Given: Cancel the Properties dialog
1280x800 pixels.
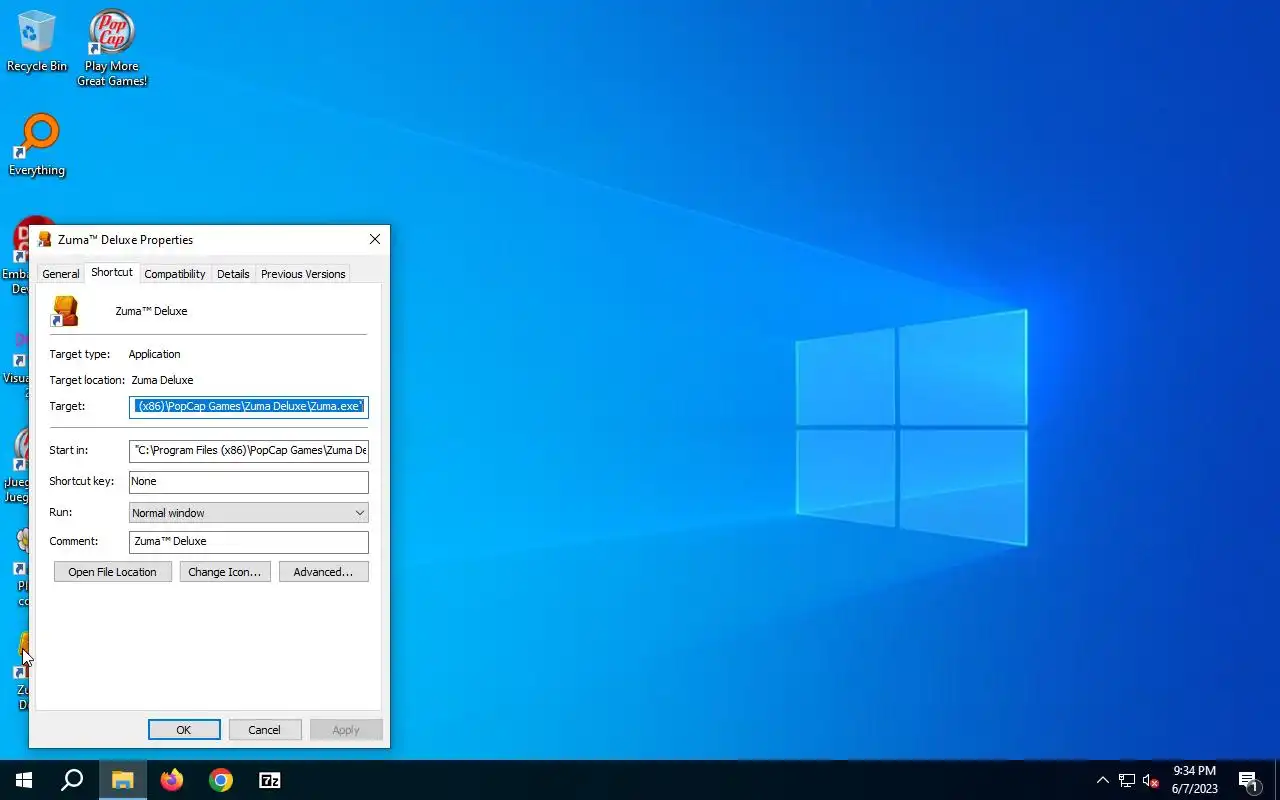Looking at the screenshot, I should tap(265, 730).
